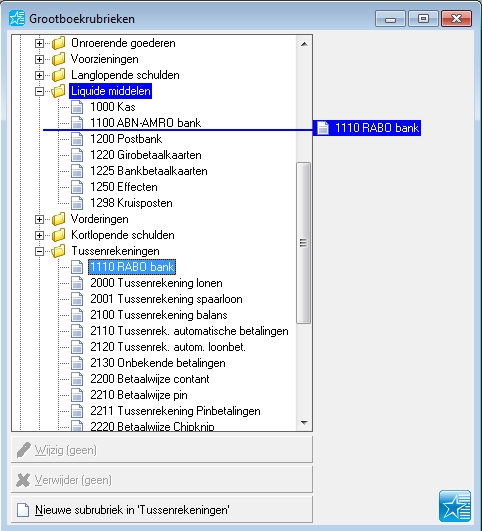Click the document icon beside 1250 Effecten

[77, 187]
